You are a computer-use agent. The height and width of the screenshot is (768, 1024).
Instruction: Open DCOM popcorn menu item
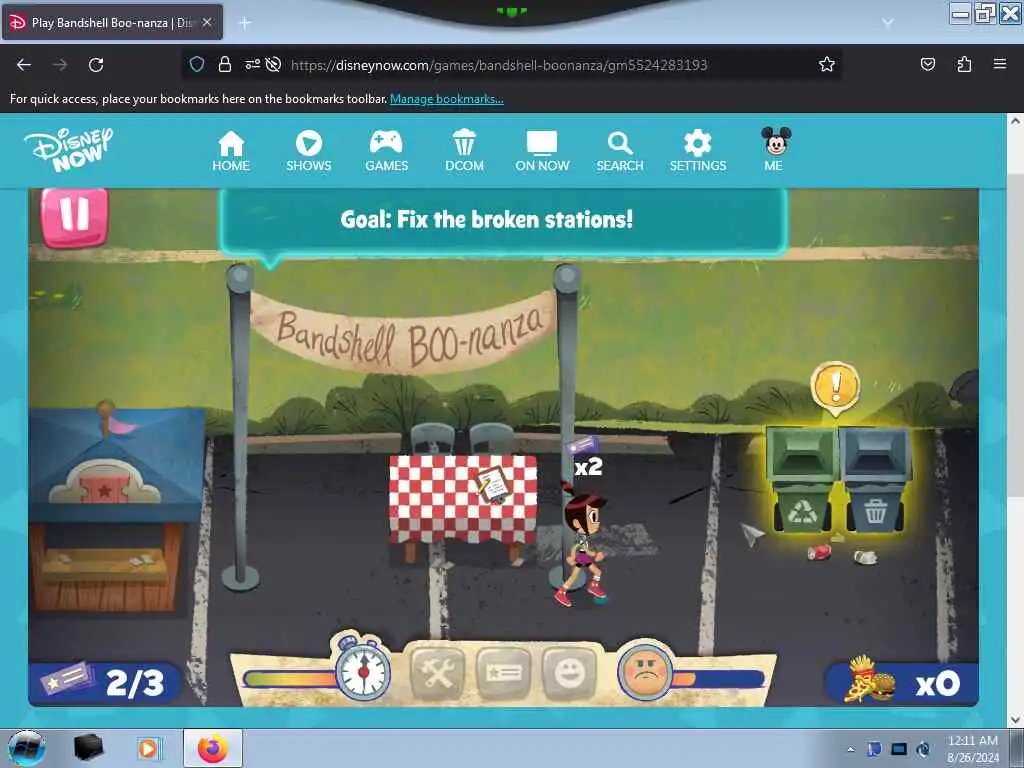click(464, 151)
